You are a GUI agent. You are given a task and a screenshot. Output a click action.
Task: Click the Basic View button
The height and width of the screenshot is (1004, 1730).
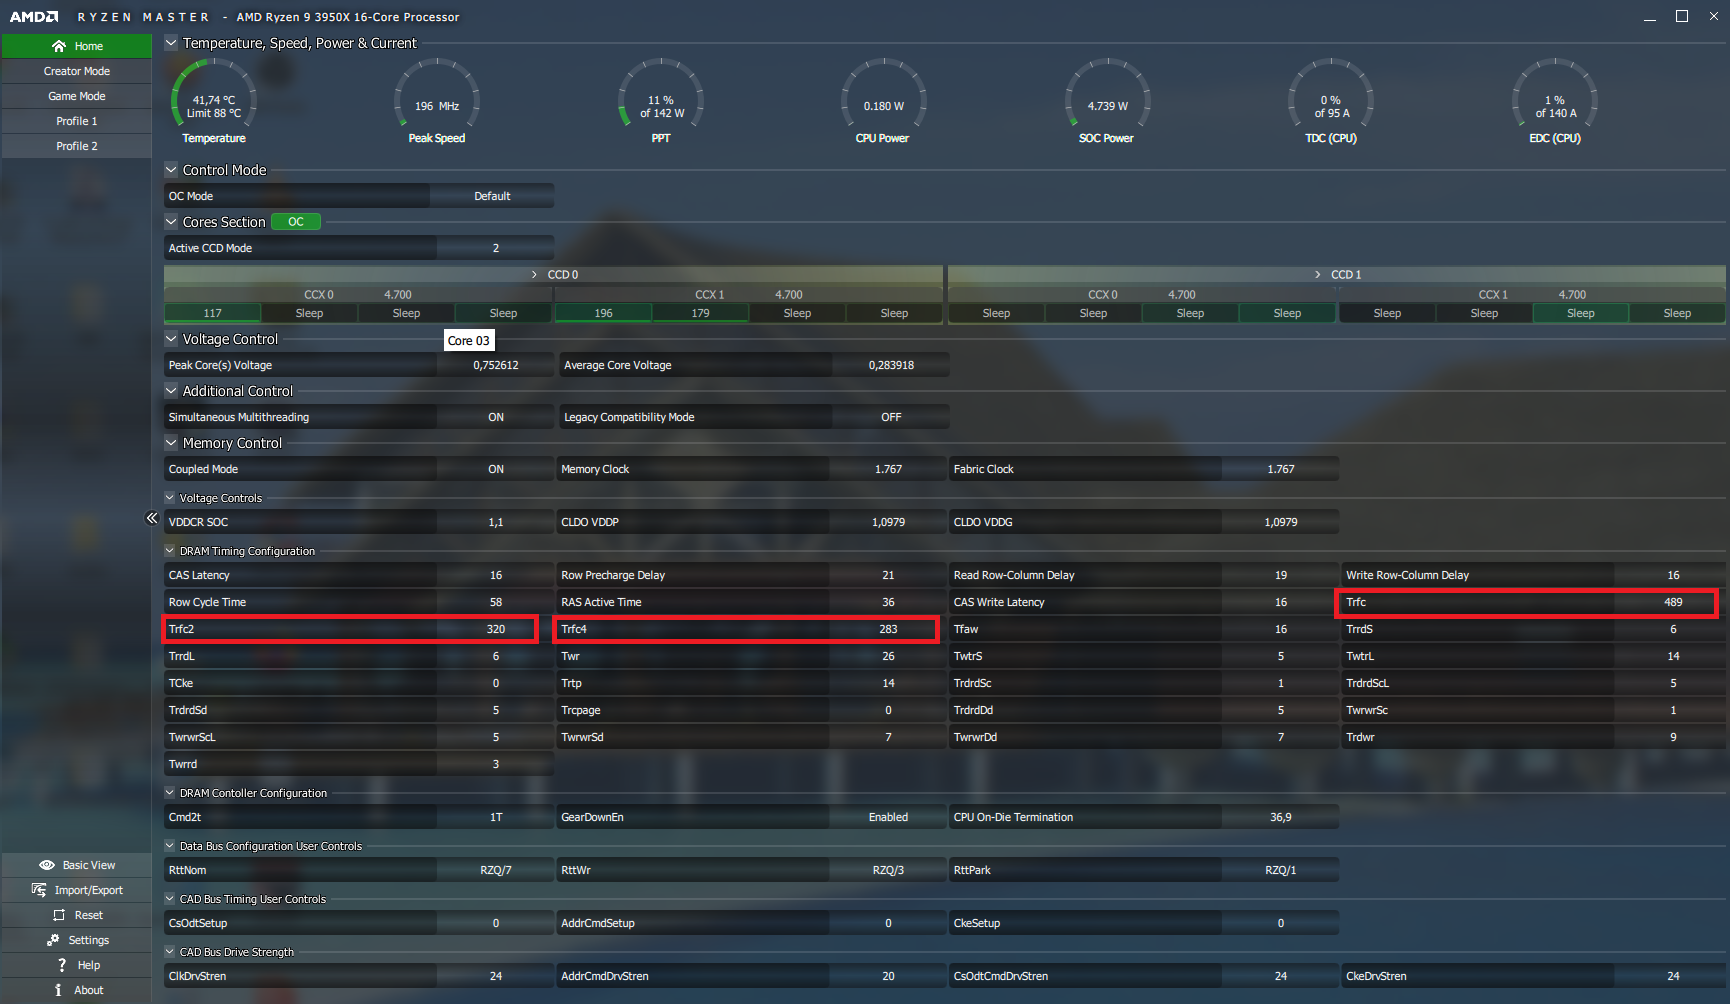(77, 865)
